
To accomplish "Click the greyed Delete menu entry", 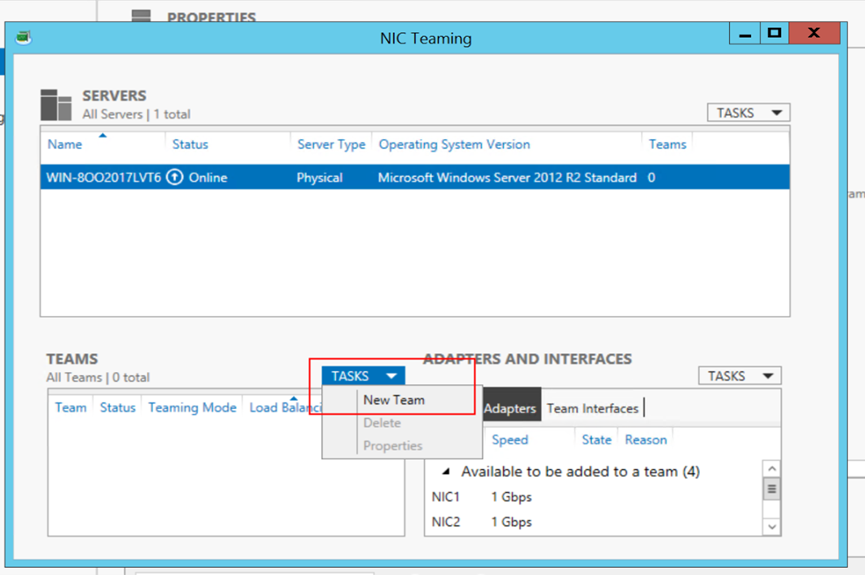I will tap(382, 423).
